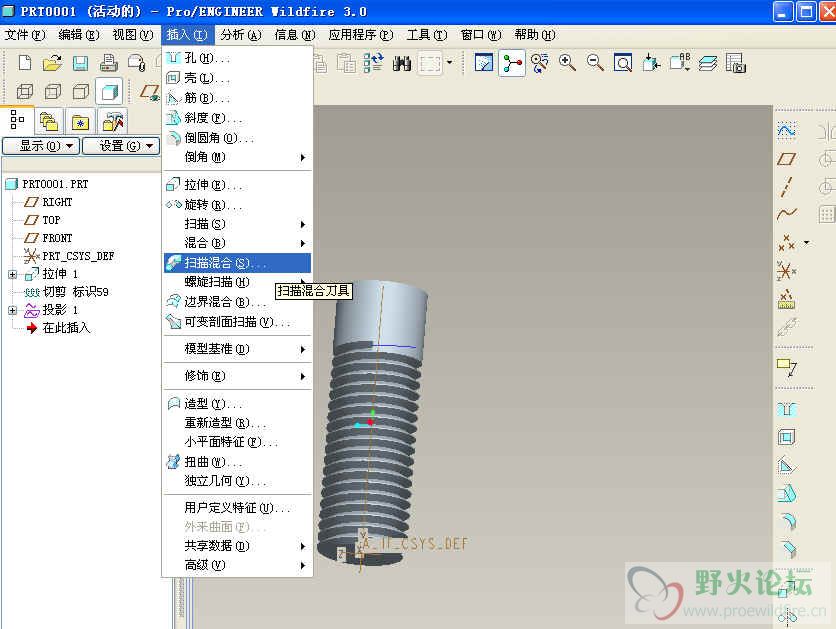Choose 孔 (Hole) from insert menu
The image size is (836, 629).
point(237,58)
